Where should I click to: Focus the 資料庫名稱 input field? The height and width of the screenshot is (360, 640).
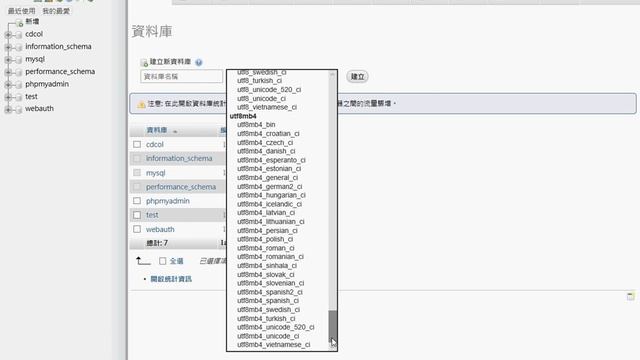pos(181,76)
